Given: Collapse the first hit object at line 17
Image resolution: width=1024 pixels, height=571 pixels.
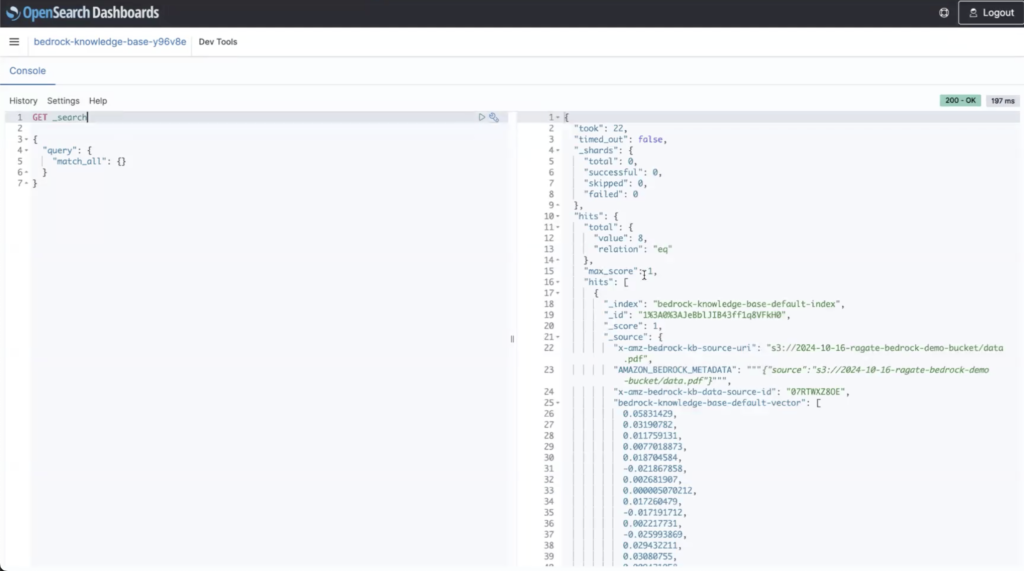Looking at the screenshot, I should point(558,293).
